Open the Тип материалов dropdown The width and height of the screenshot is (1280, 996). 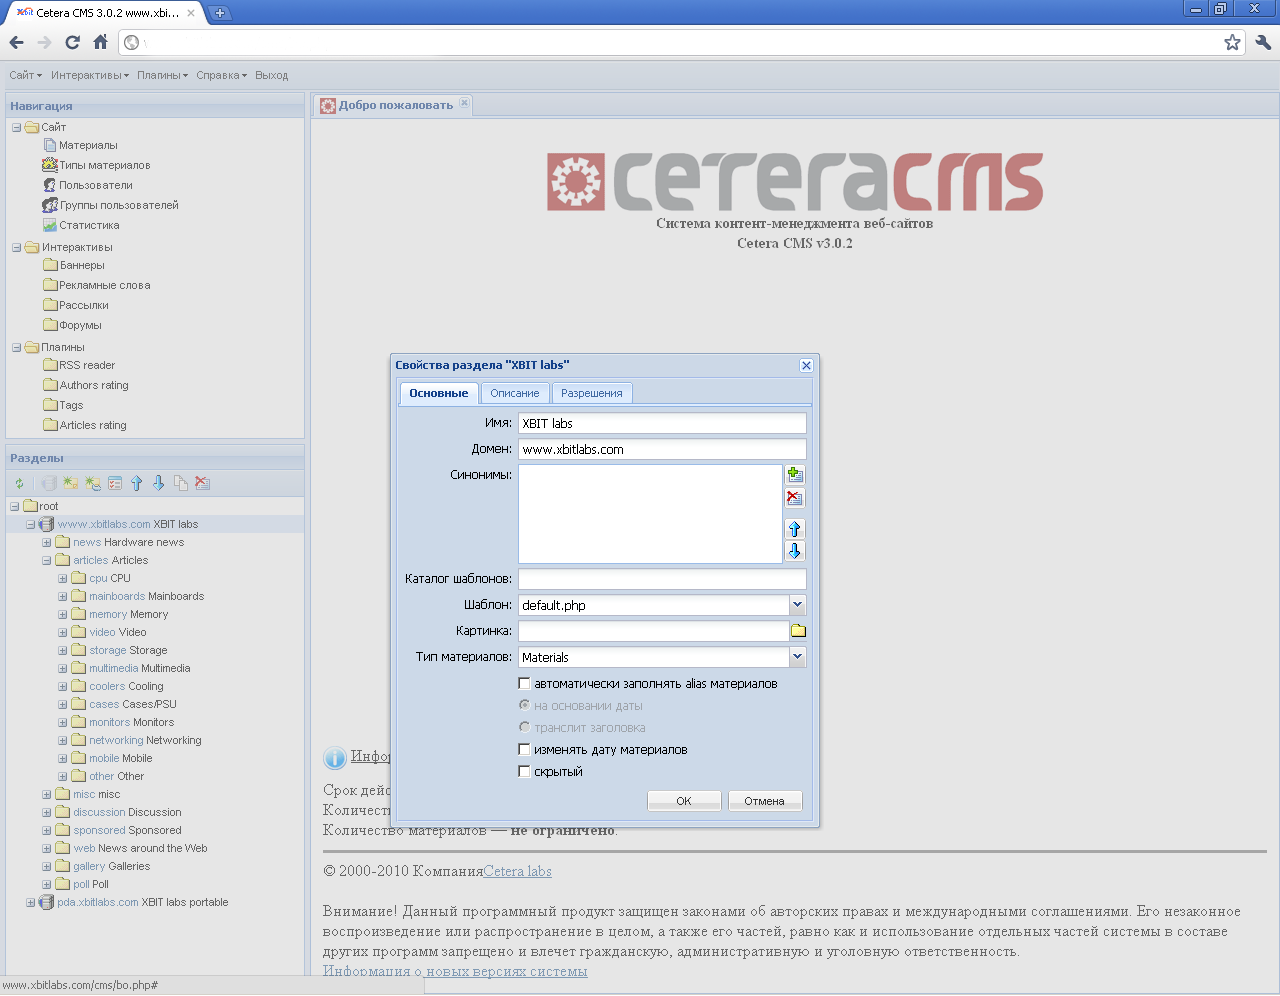coord(797,657)
